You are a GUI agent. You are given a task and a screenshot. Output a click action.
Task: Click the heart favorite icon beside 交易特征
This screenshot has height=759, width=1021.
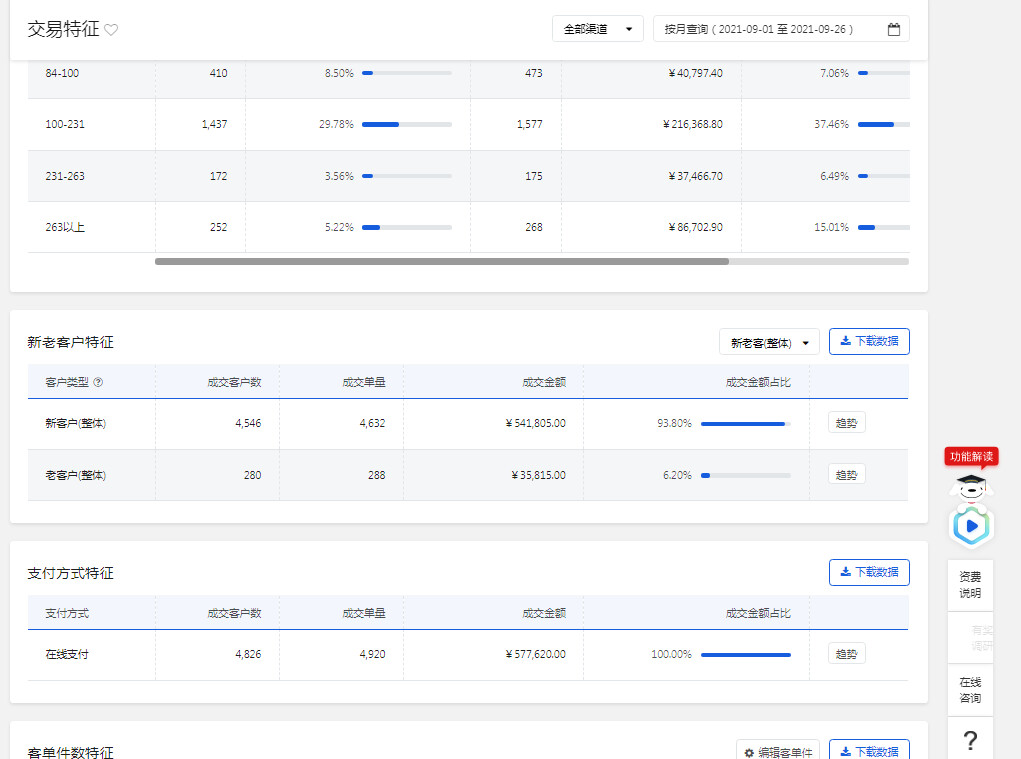click(x=111, y=30)
